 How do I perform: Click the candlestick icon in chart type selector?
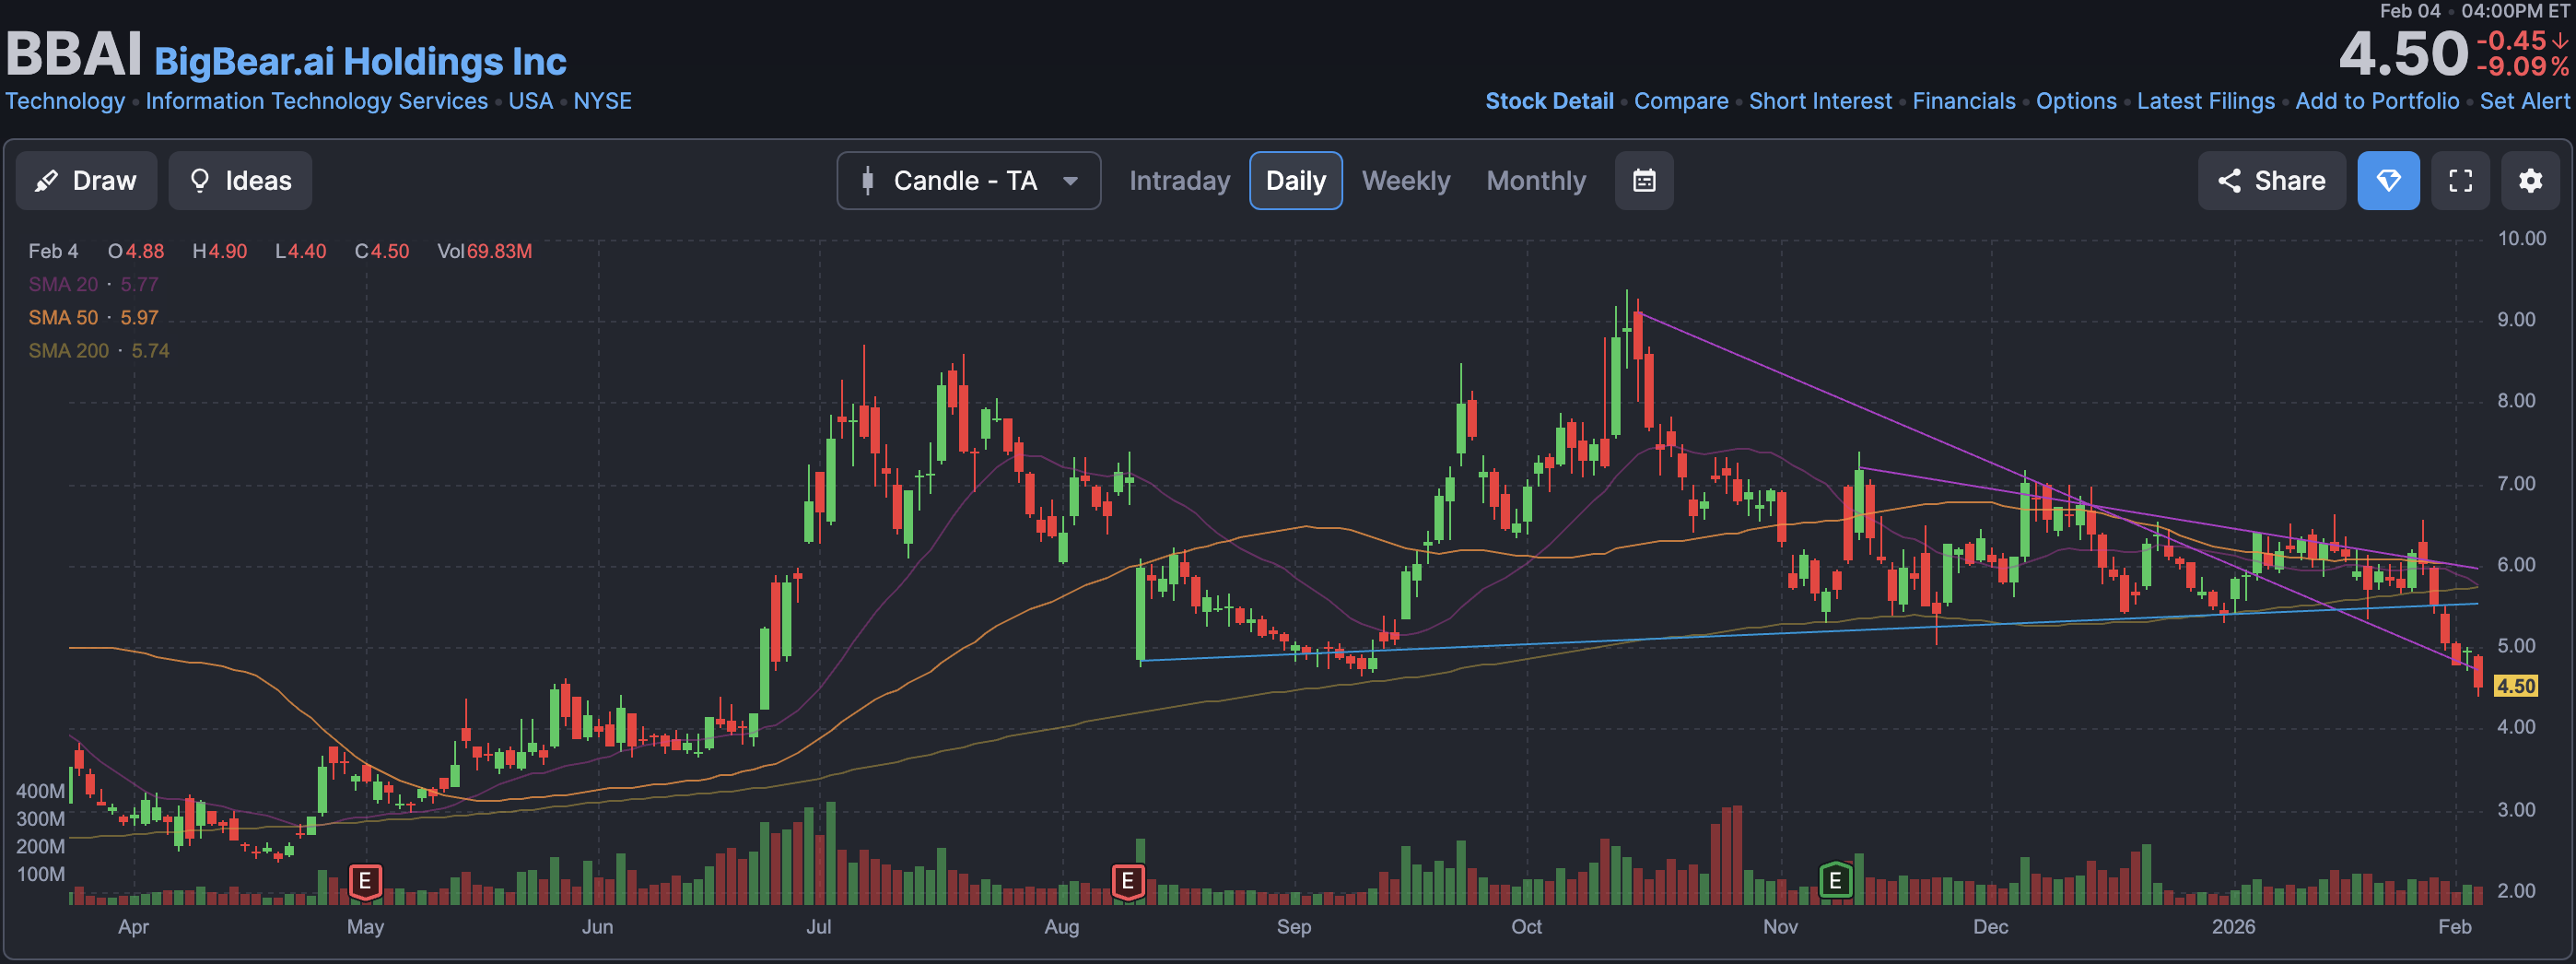(x=867, y=181)
